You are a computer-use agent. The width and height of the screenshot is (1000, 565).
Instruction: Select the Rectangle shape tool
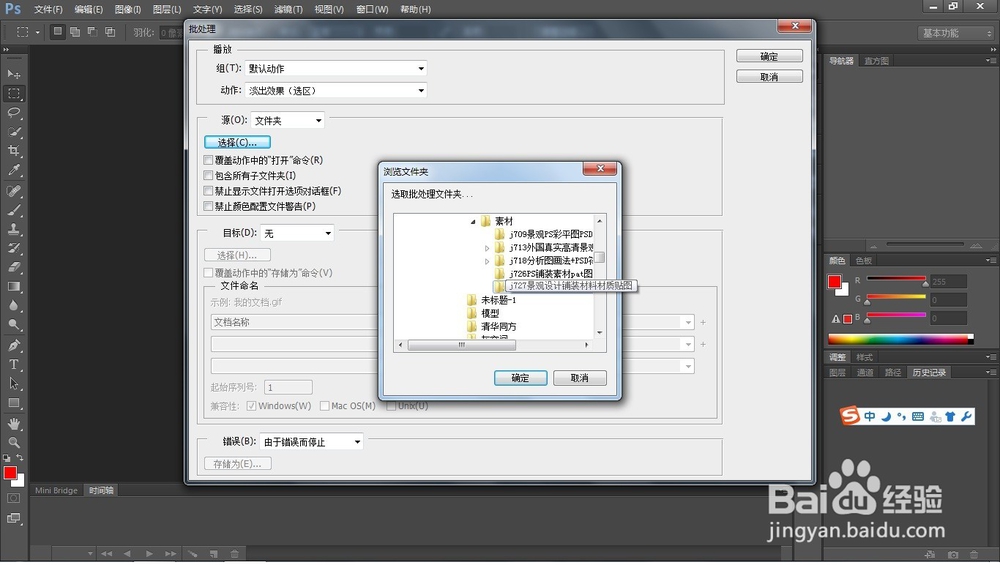pyautogui.click(x=13, y=404)
